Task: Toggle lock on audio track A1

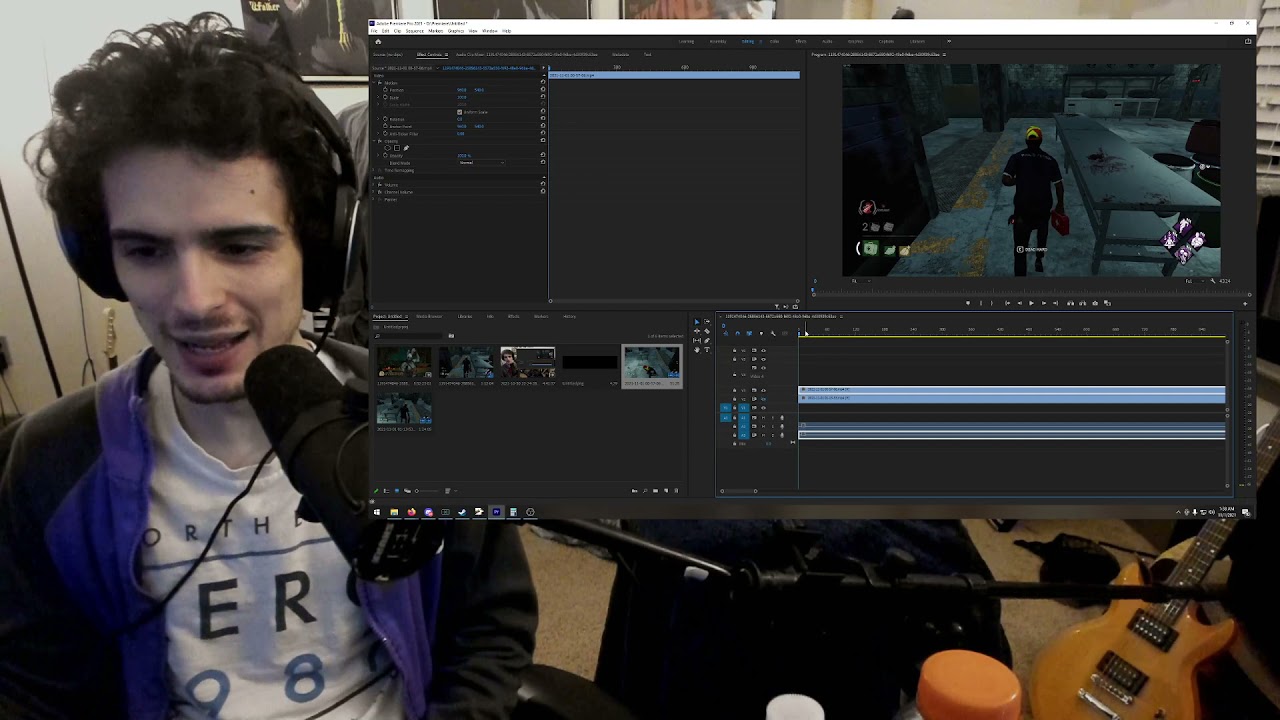Action: (x=734, y=418)
